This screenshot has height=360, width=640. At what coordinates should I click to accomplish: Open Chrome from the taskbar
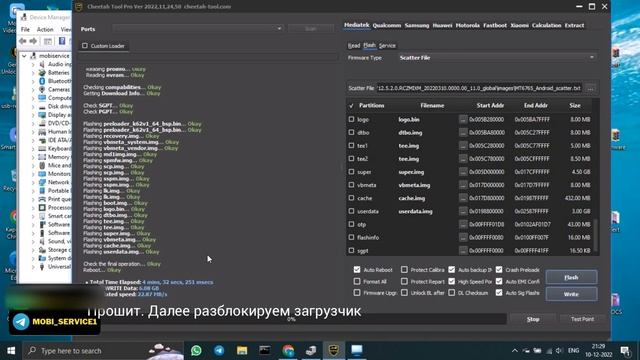288,350
